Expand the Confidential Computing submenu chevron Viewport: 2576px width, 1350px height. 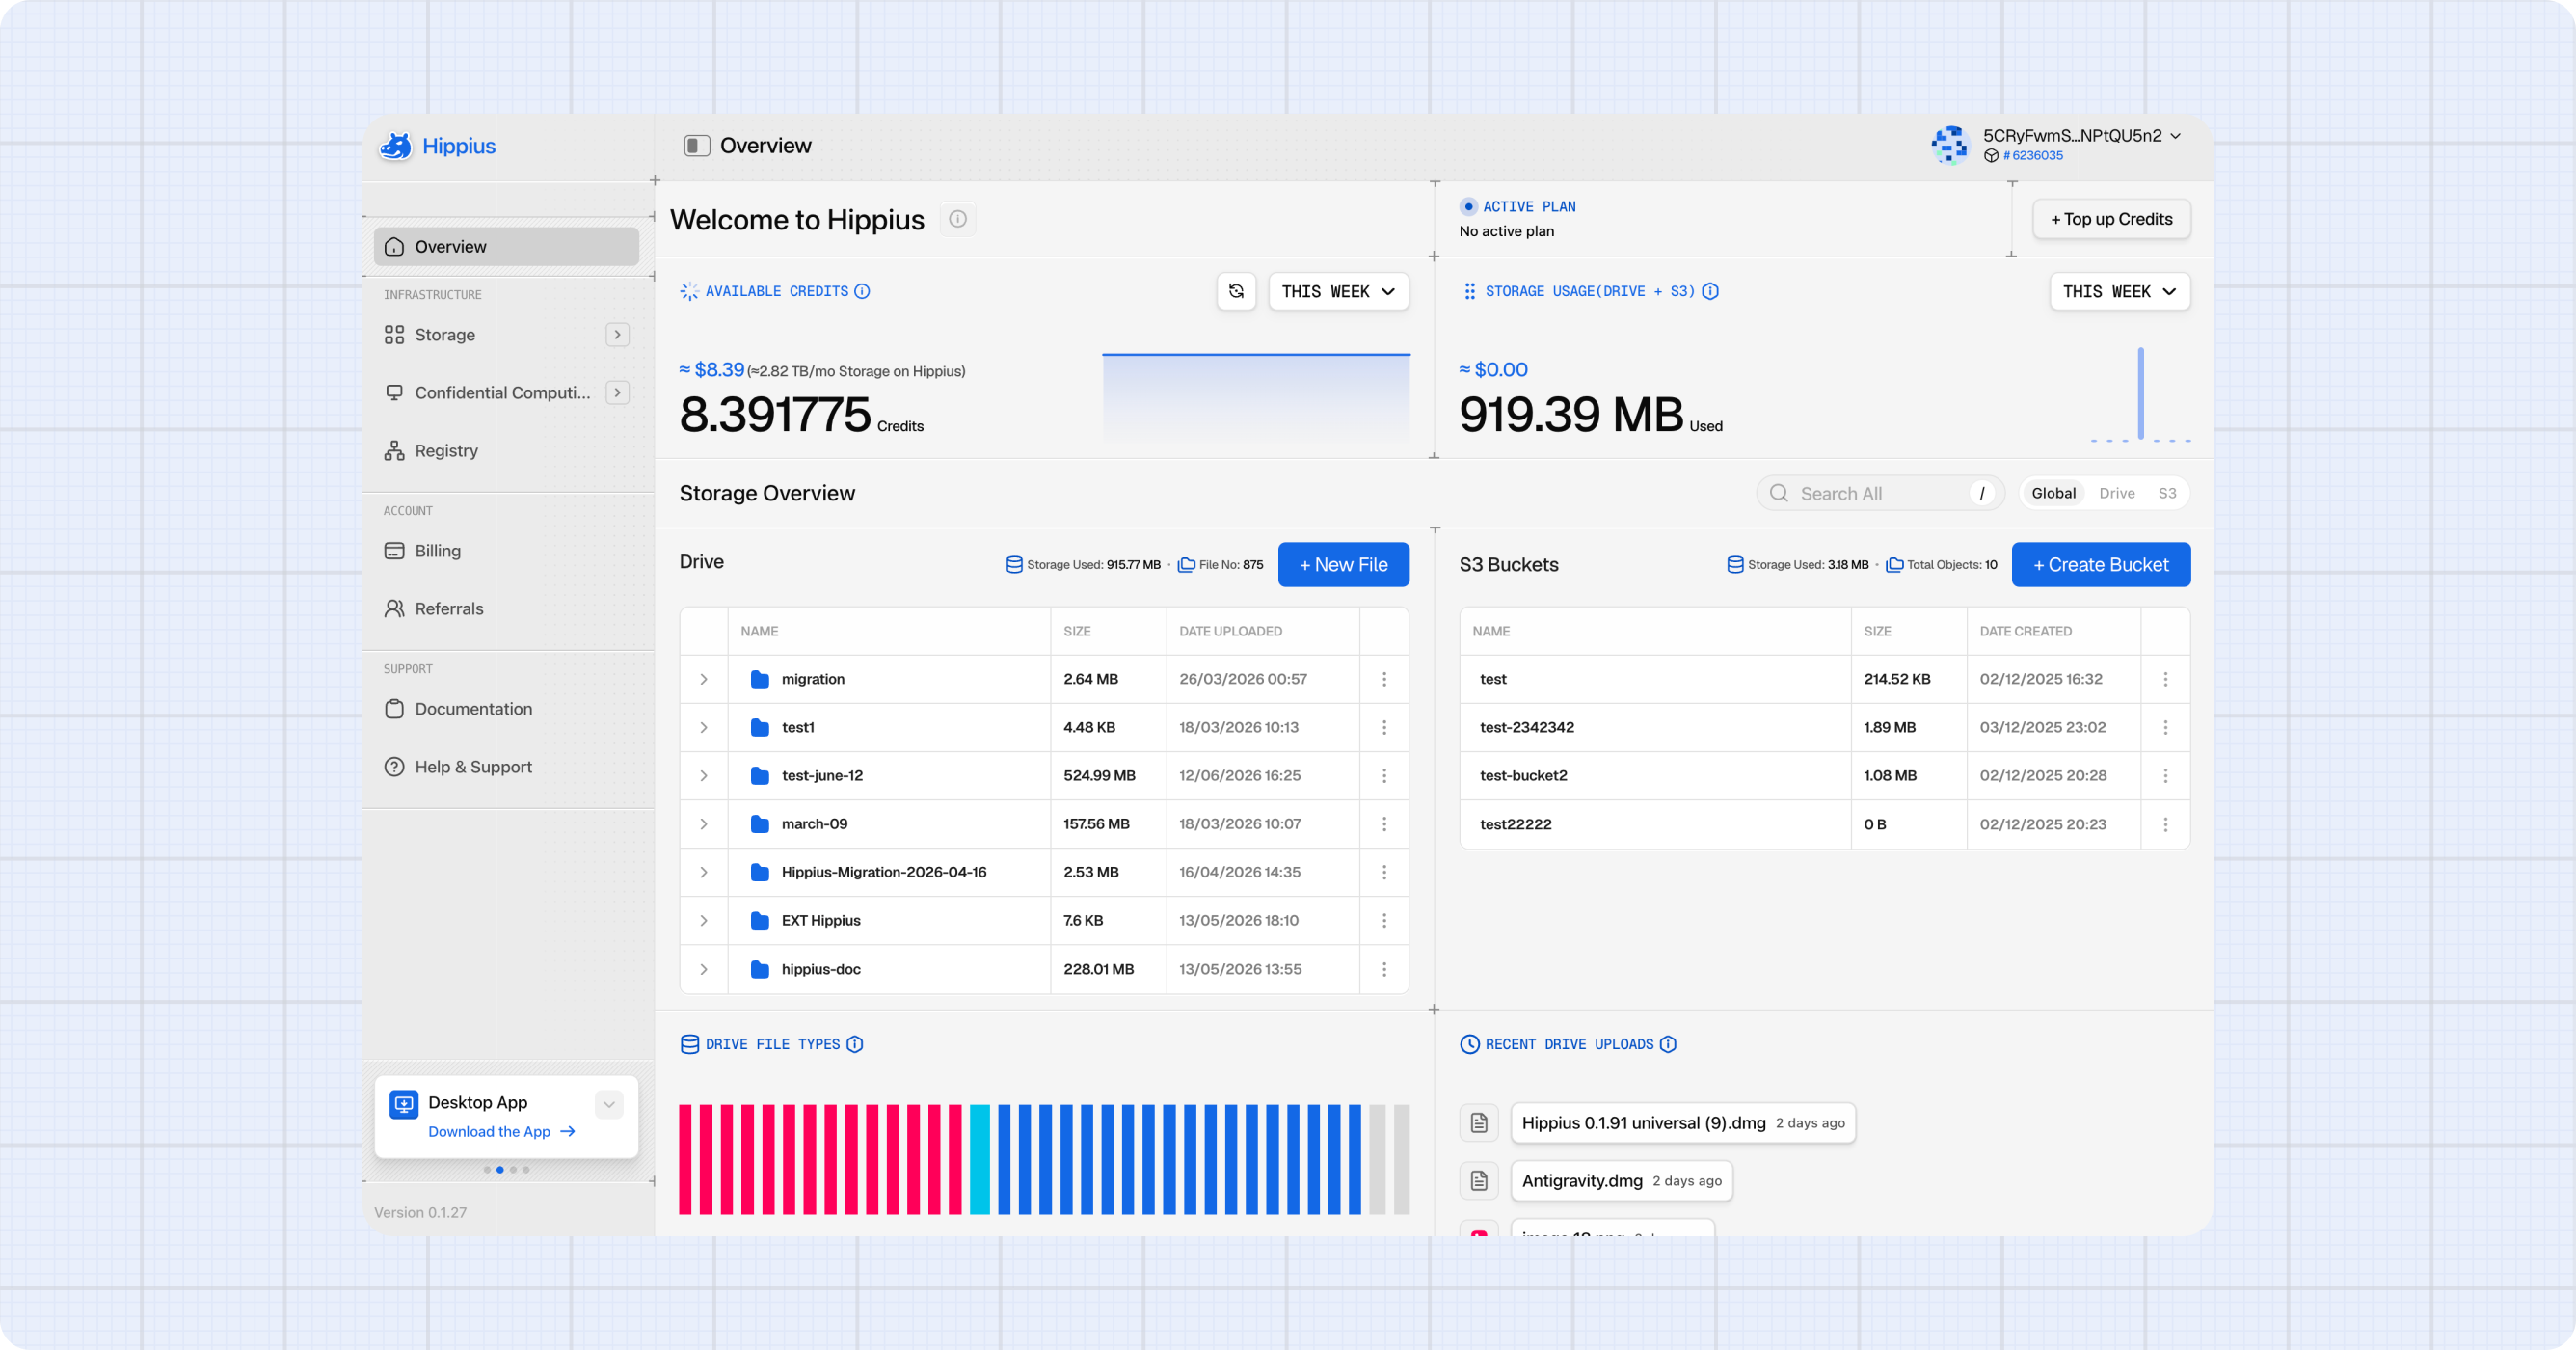[x=617, y=393]
